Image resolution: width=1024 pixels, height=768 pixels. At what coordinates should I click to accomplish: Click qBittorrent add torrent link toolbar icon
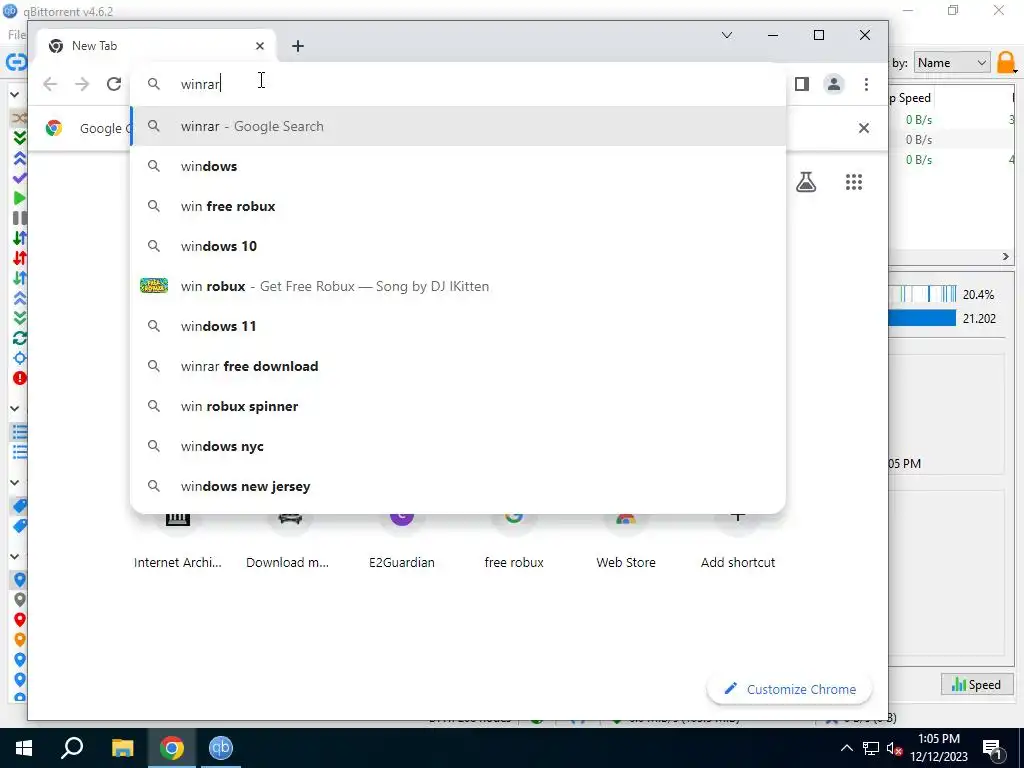pyautogui.click(x=16, y=62)
